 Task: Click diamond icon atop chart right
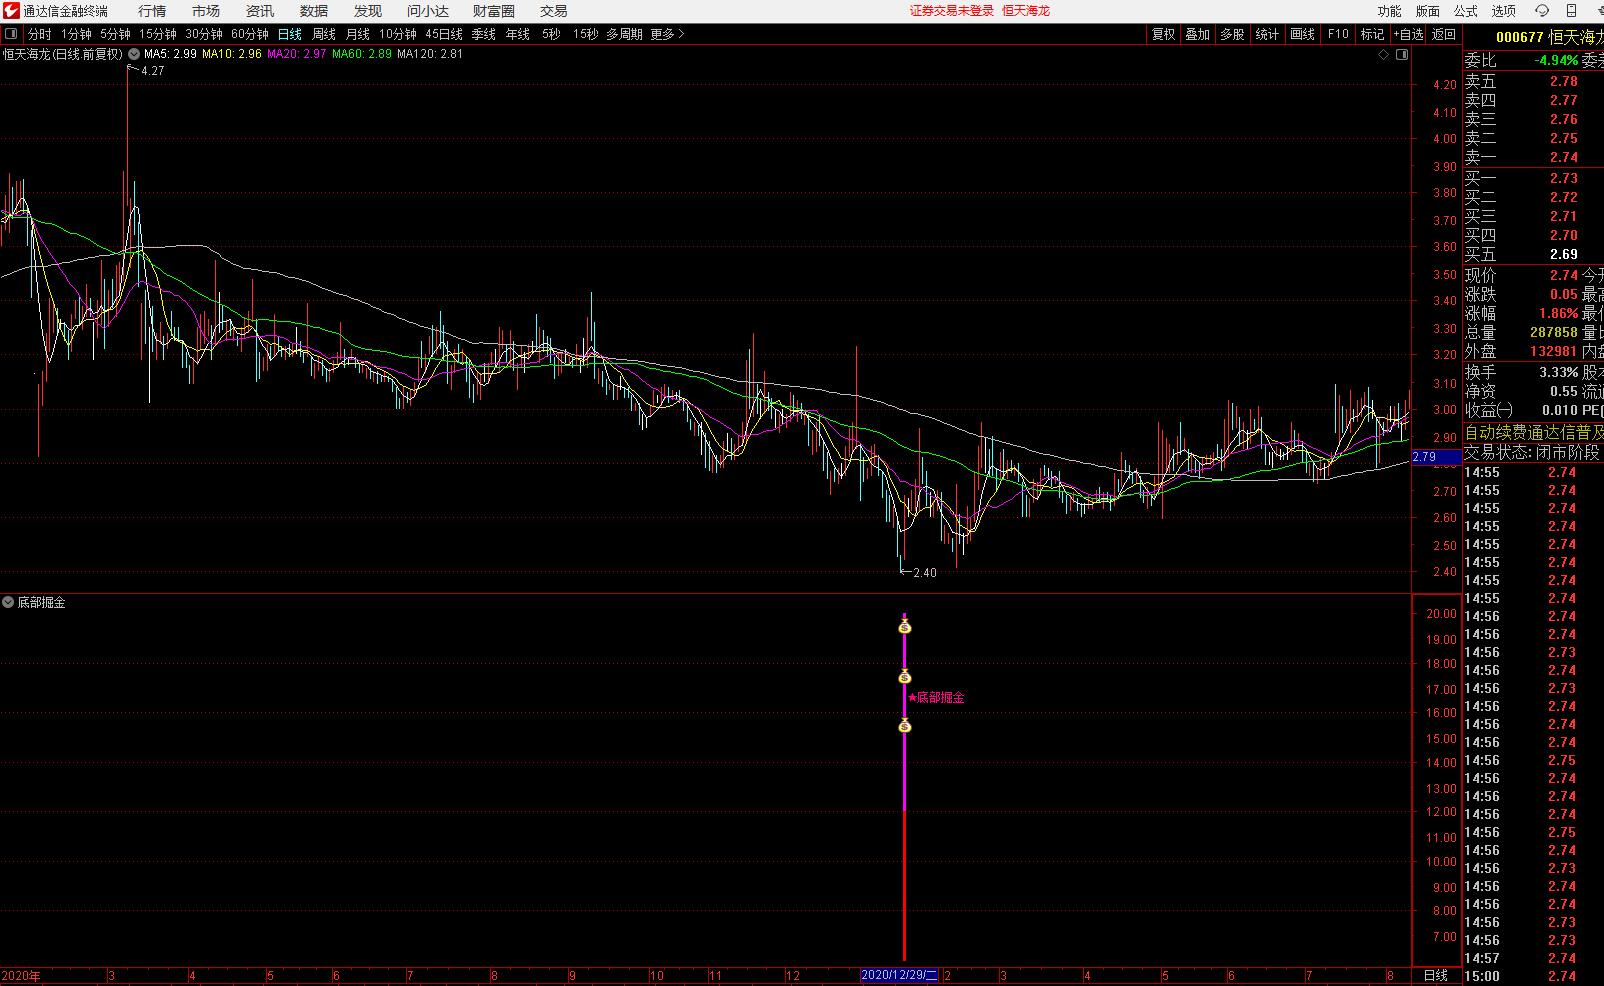pos(1384,54)
